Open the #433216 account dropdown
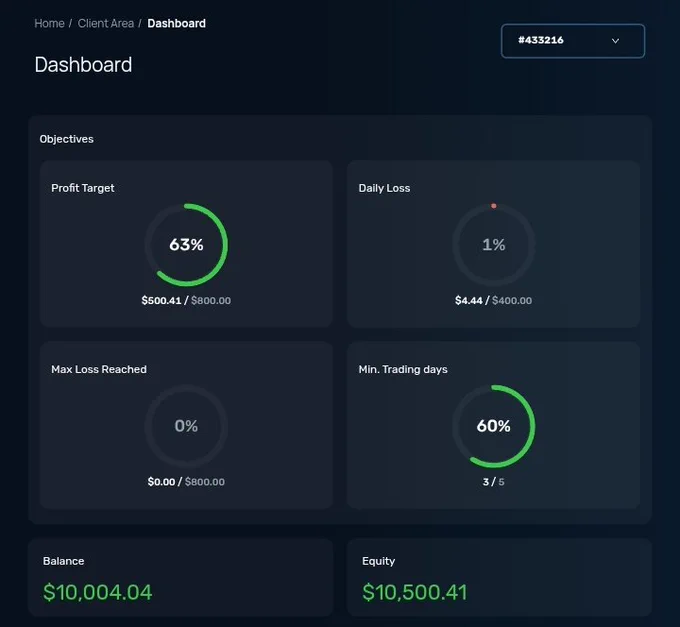Screen dimensions: 680x627 click(x=572, y=41)
